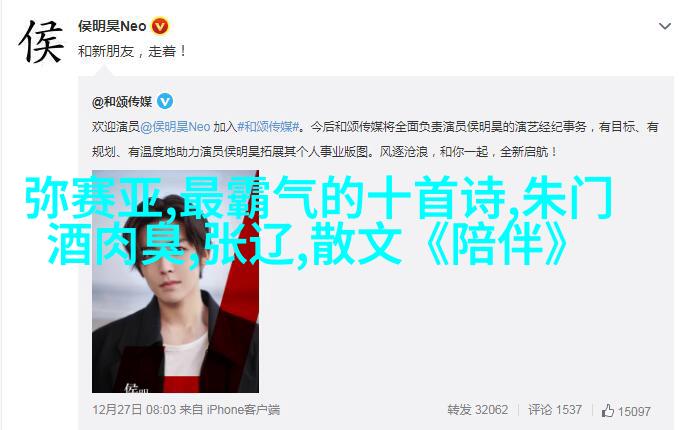The height and width of the screenshot is (430, 690).
Task: Click the orange verified badge beside 侯明昊Neo
Action: pos(160,26)
